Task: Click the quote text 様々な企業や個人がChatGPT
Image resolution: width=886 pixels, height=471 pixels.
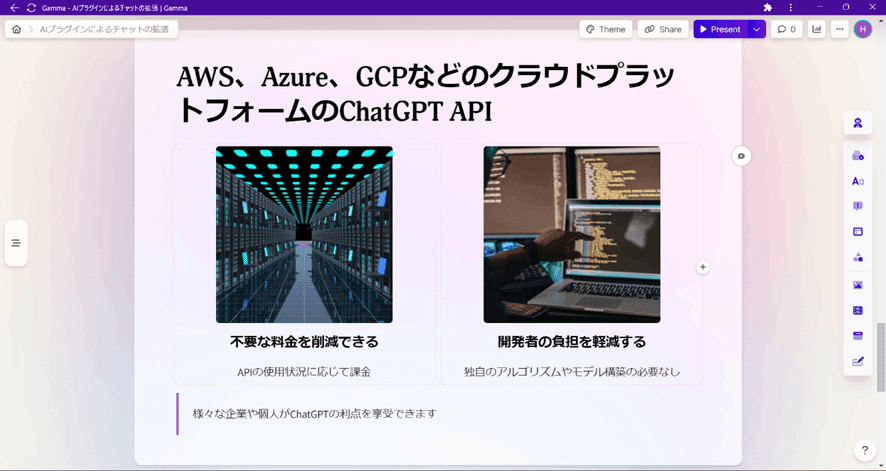Action: pyautogui.click(x=315, y=413)
